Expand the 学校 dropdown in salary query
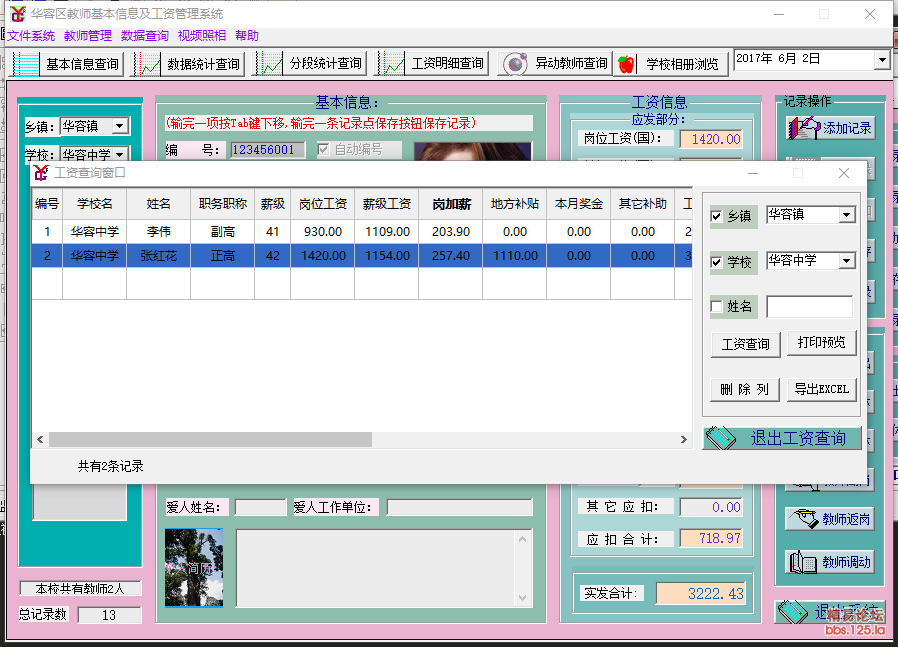The width and height of the screenshot is (898, 647). click(x=847, y=261)
